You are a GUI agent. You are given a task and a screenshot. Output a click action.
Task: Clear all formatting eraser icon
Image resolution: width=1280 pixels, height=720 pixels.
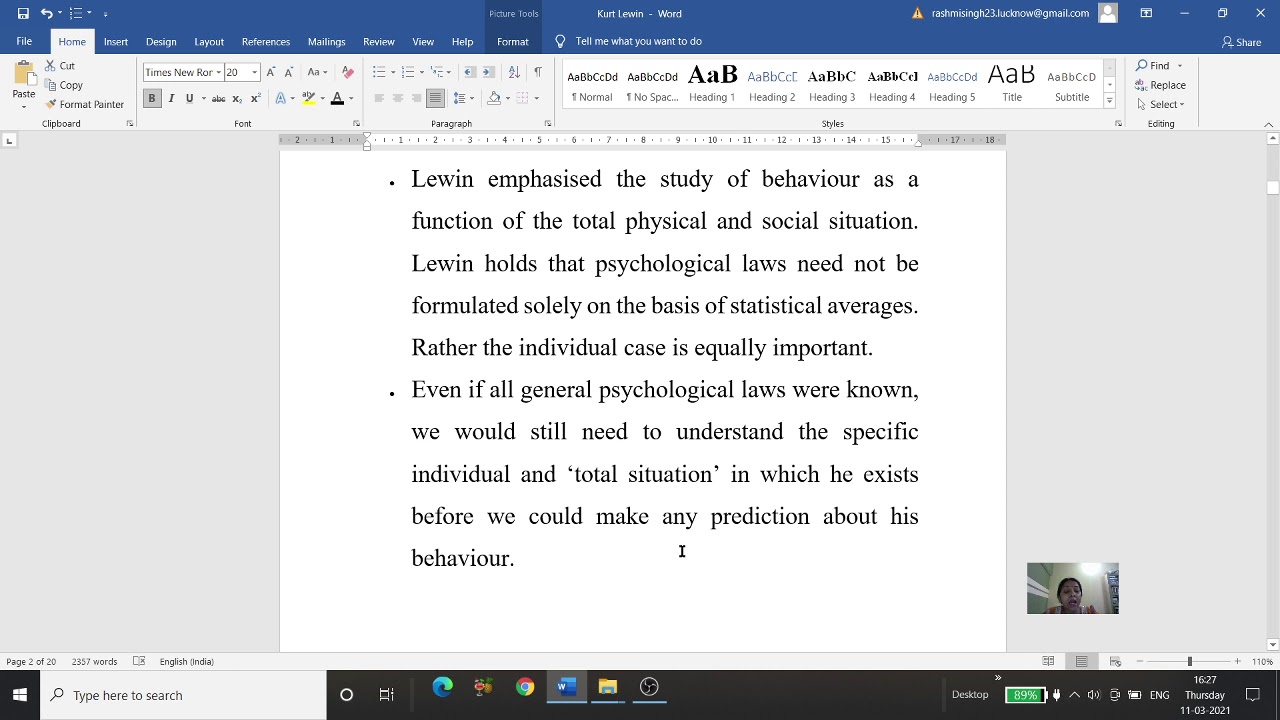347,72
